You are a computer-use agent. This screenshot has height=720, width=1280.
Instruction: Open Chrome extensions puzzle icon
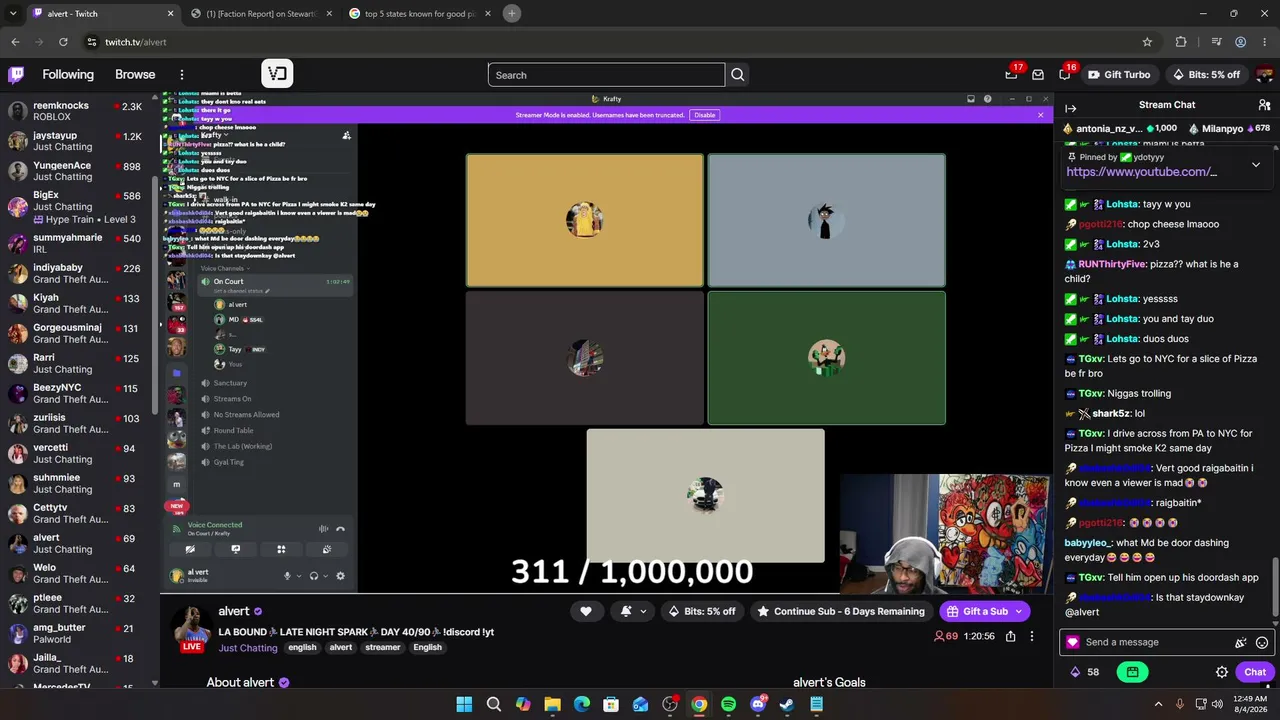[x=1181, y=42]
